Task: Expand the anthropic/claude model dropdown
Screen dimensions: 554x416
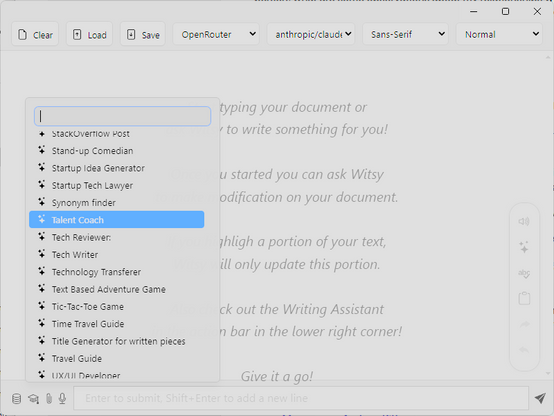Action: [311, 34]
